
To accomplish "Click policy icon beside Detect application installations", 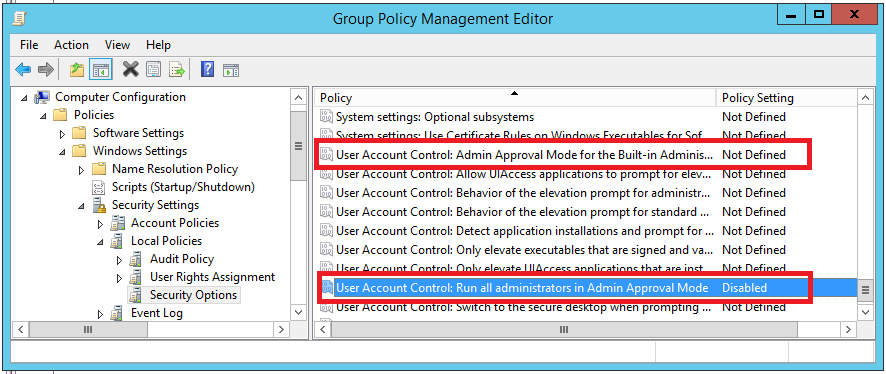I will pos(327,231).
